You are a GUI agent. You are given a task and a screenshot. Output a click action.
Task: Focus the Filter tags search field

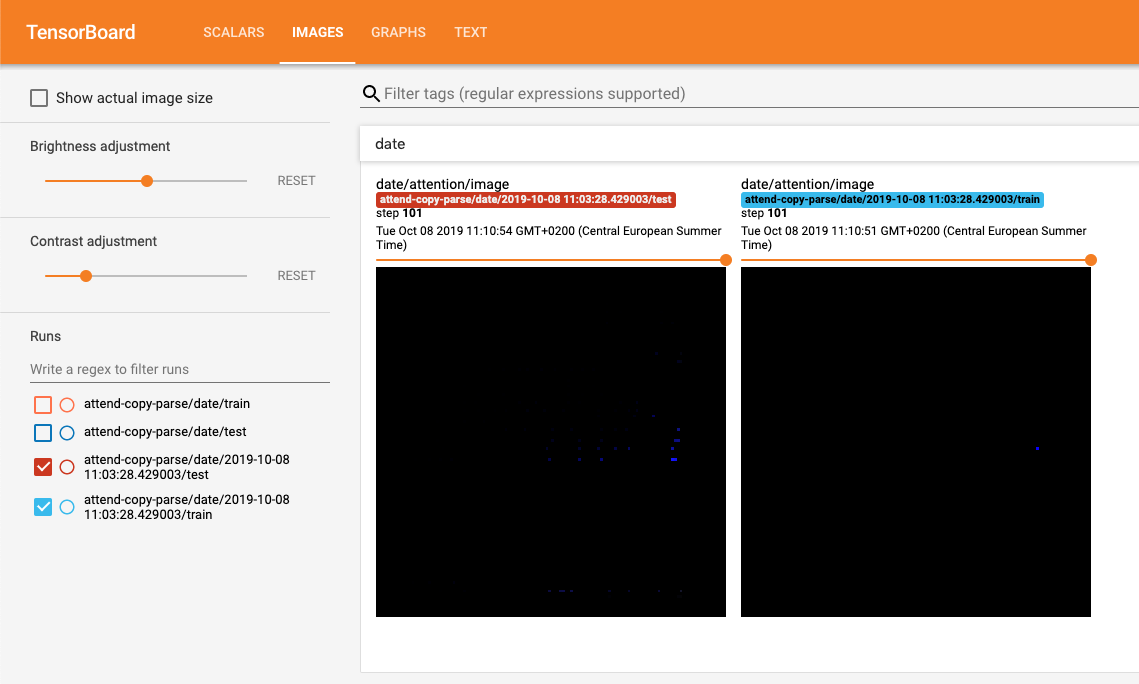point(759,94)
